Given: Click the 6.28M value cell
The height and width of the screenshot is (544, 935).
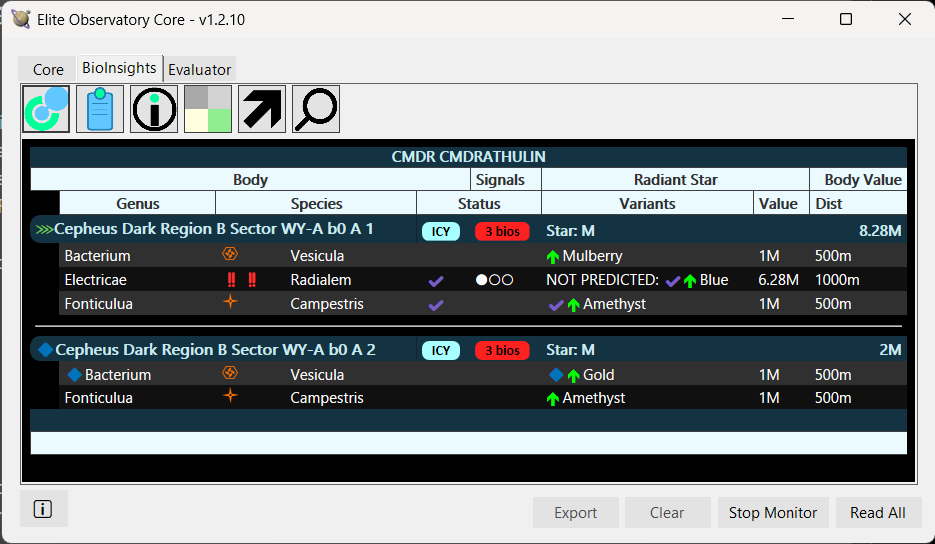Looking at the screenshot, I should point(778,280).
